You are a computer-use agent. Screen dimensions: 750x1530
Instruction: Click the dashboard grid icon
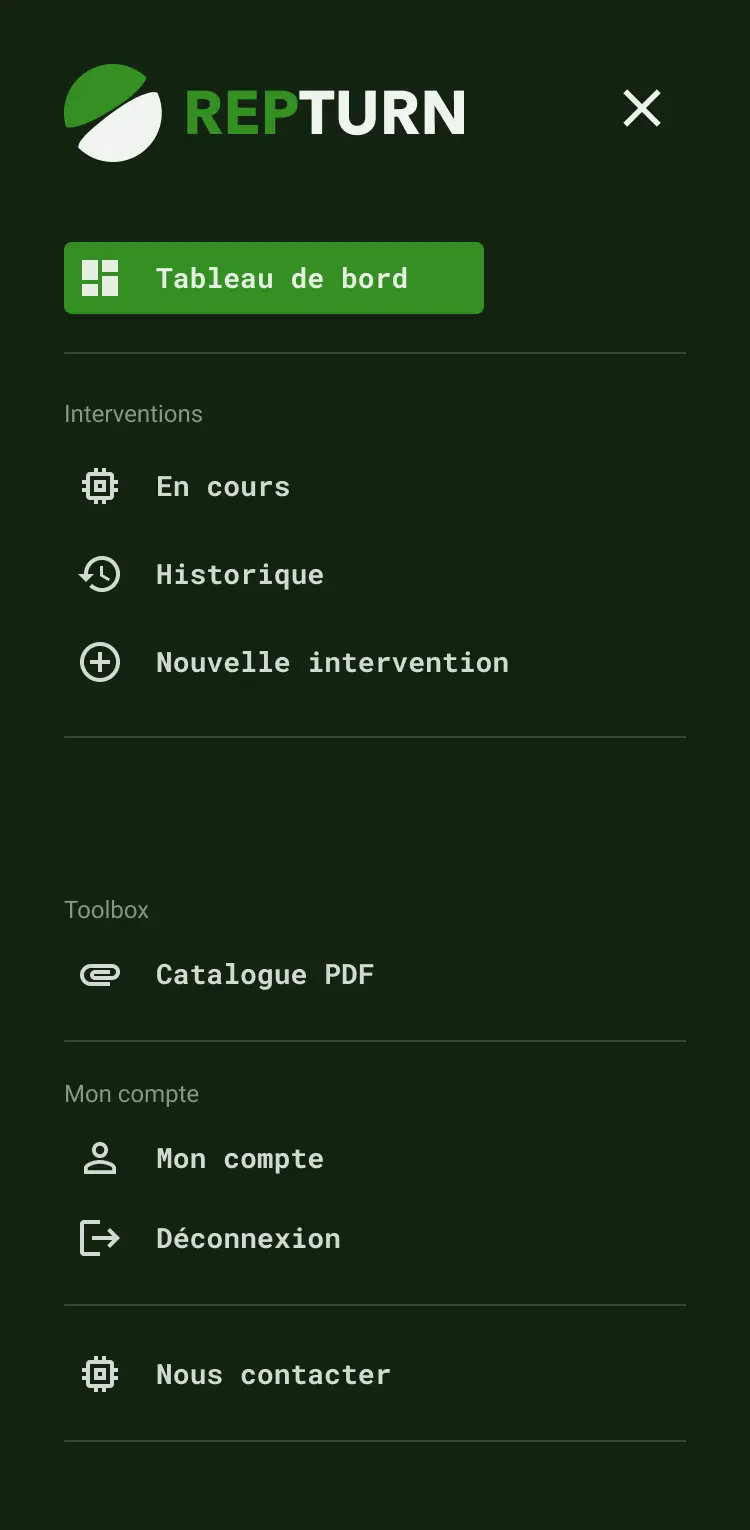click(x=100, y=278)
